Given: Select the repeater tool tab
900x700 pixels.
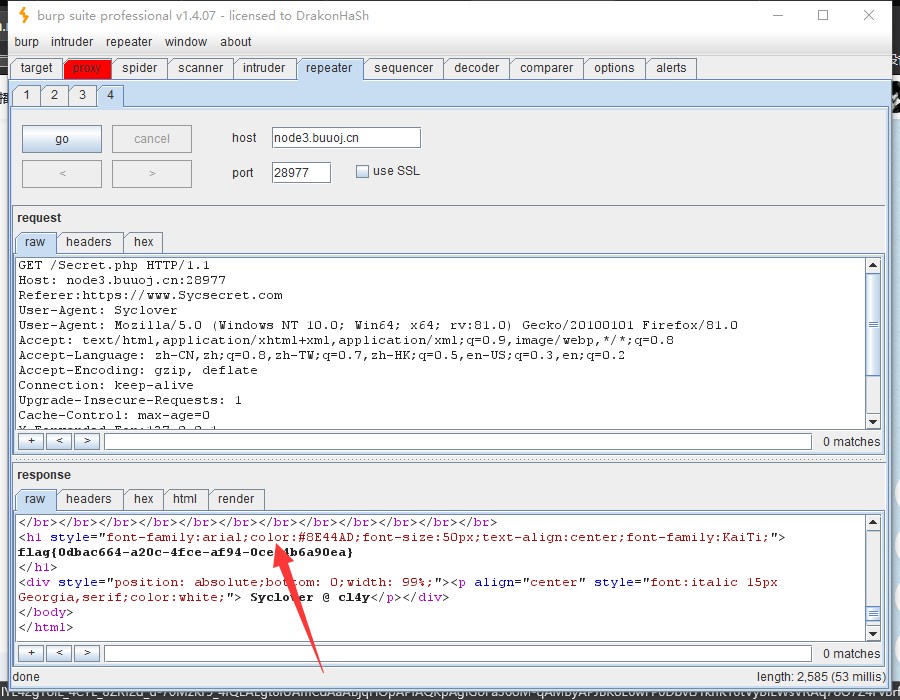Looking at the screenshot, I should (329, 68).
